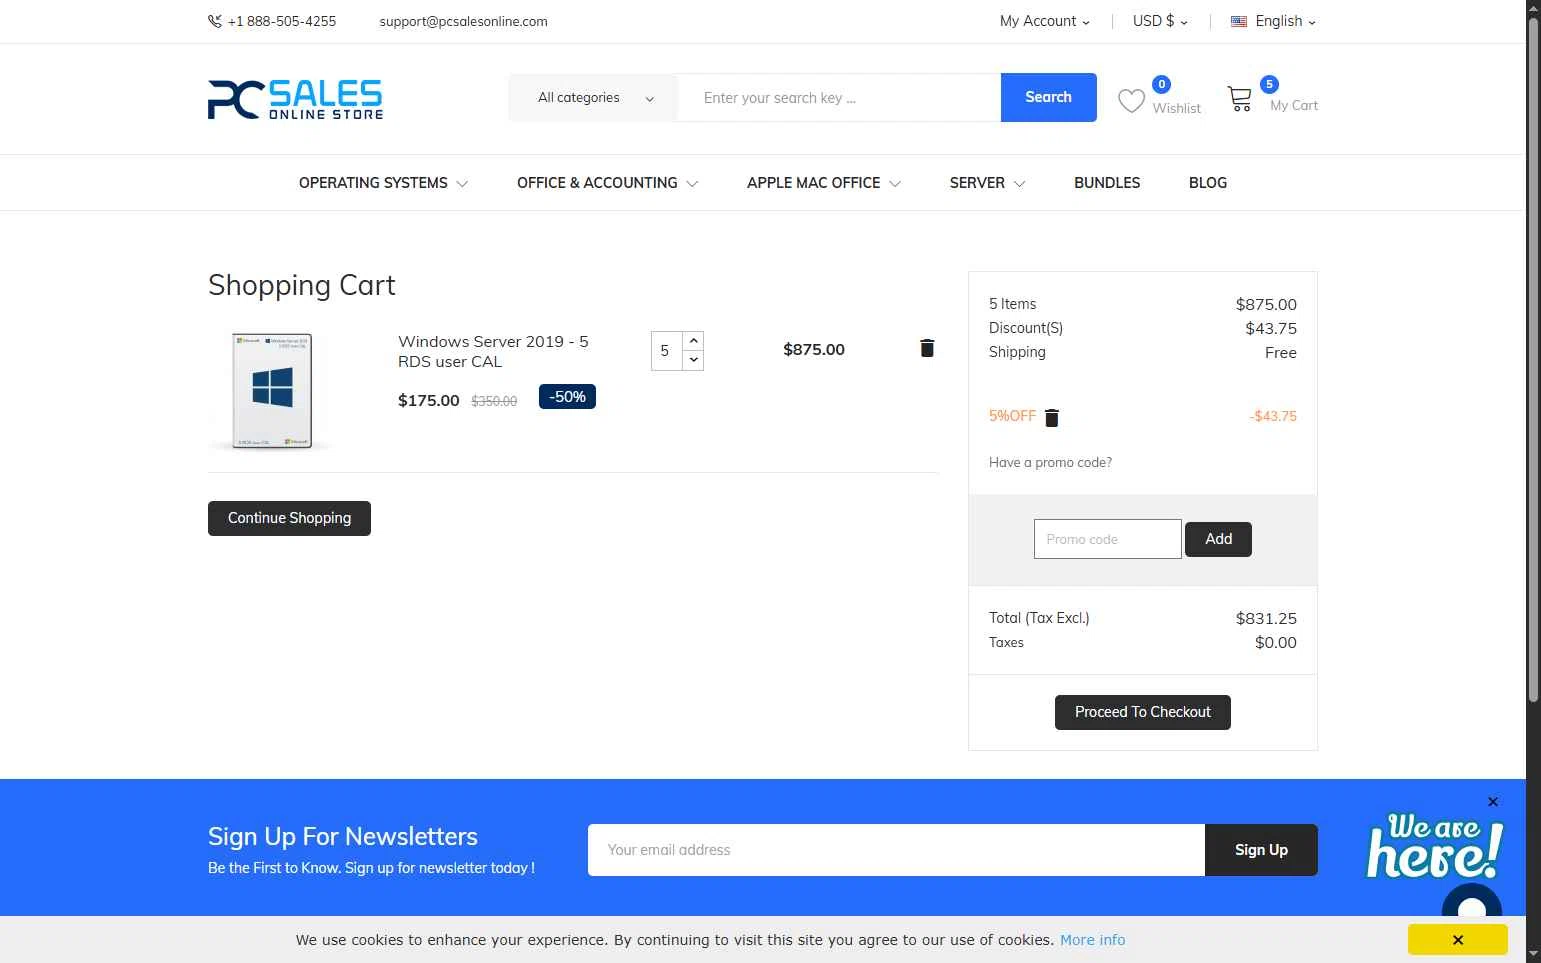Viewport: 1541px width, 963px height.
Task: Go to the Bundles menu item
Action: click(1107, 183)
